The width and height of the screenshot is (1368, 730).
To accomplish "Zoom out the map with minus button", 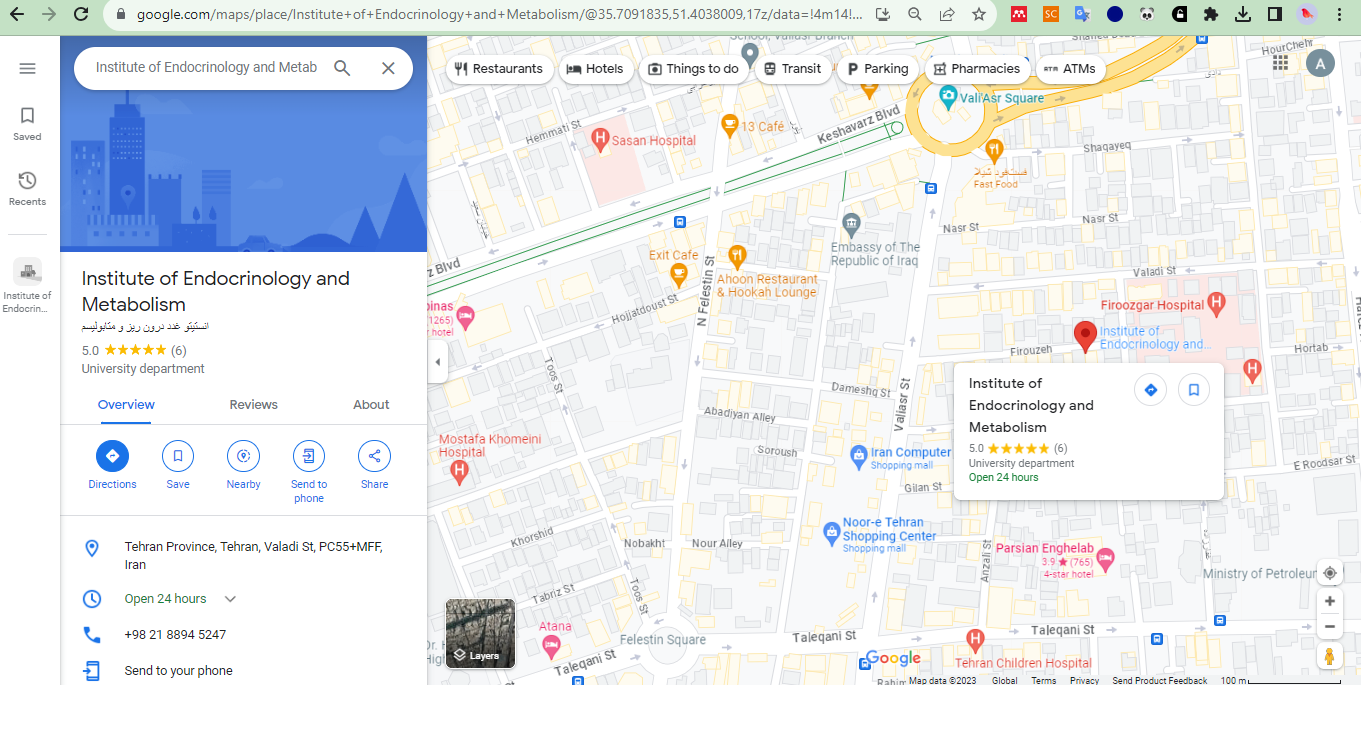I will coord(1330,627).
